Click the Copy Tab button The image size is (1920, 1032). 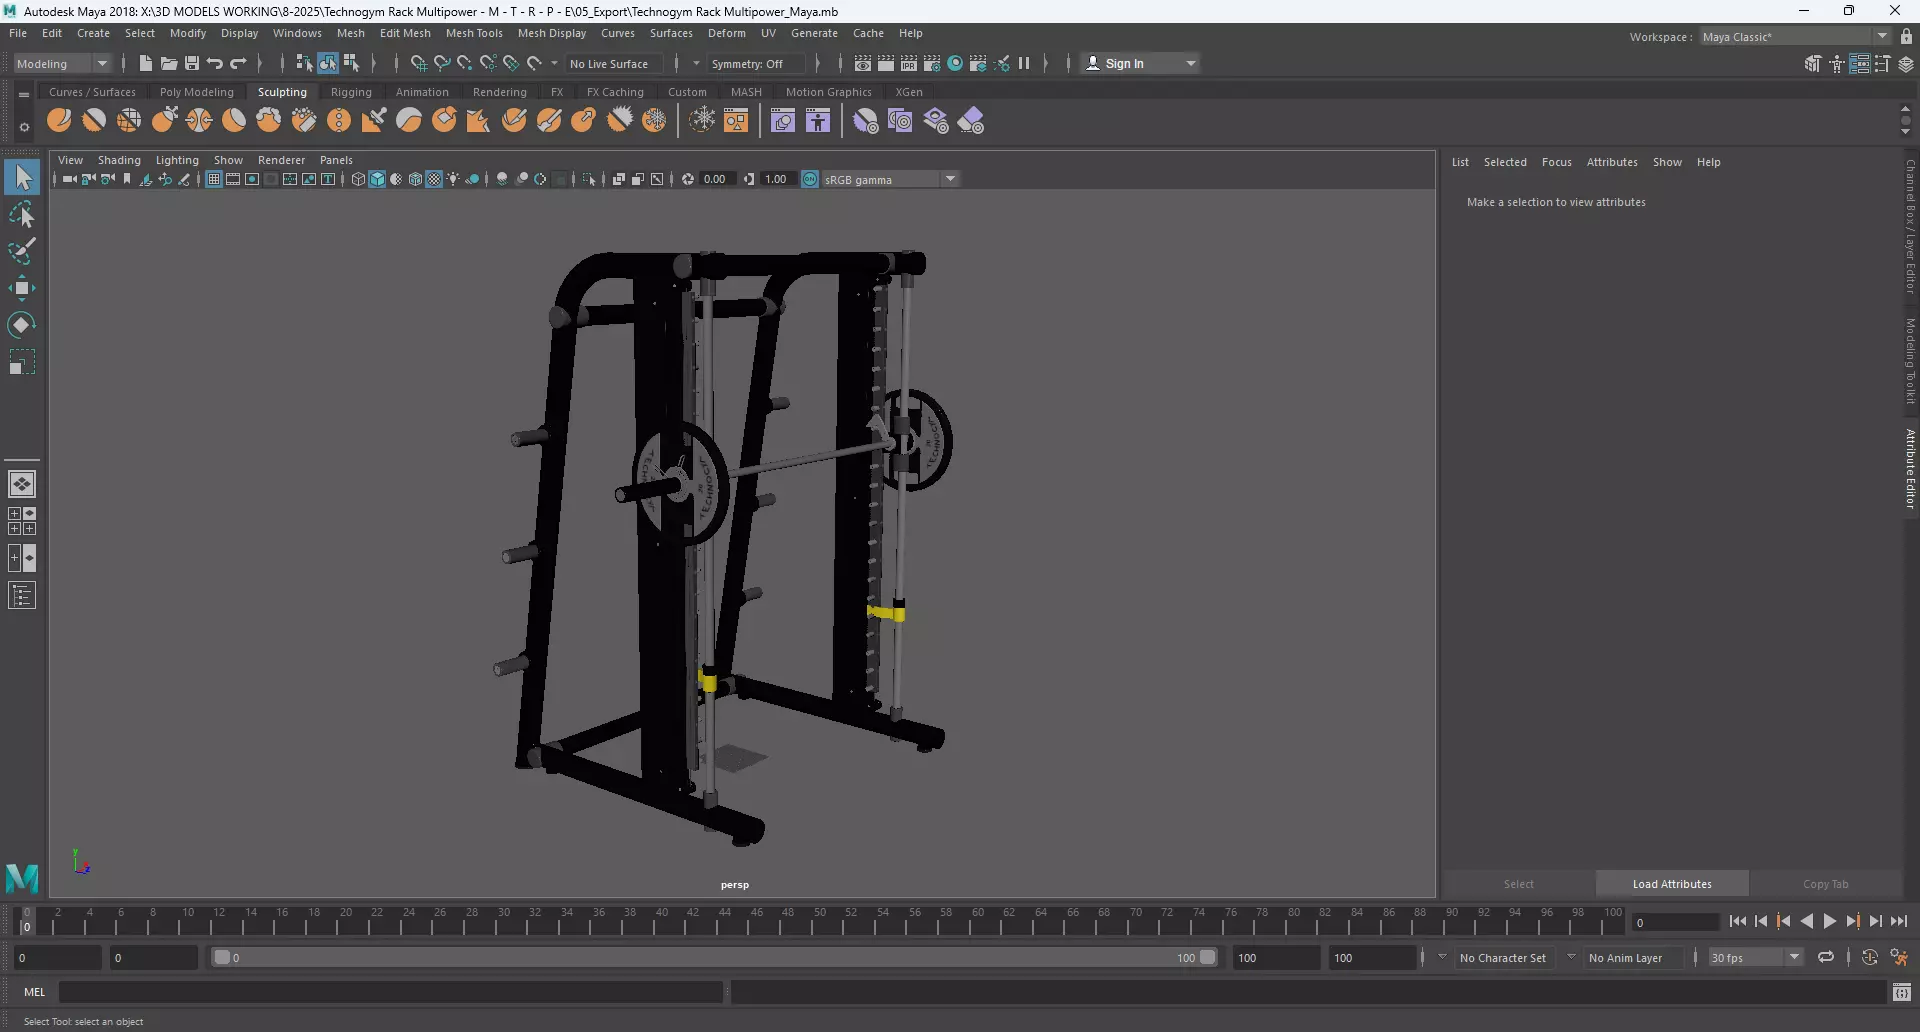pyautogui.click(x=1825, y=884)
